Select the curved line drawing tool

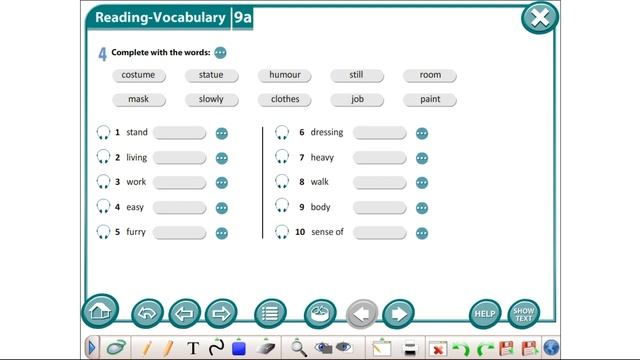point(216,348)
